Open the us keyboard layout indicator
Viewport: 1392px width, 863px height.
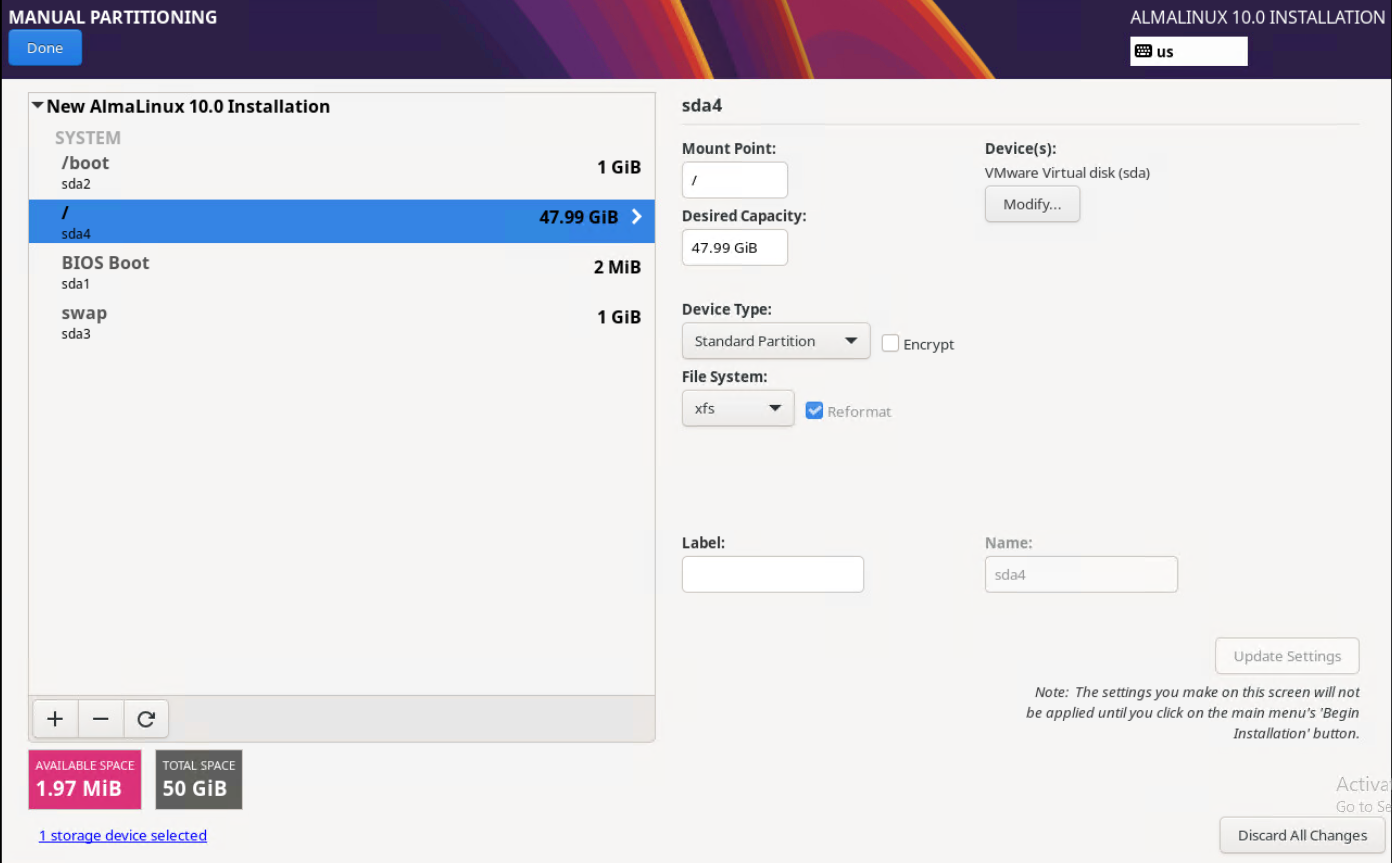tap(1188, 51)
